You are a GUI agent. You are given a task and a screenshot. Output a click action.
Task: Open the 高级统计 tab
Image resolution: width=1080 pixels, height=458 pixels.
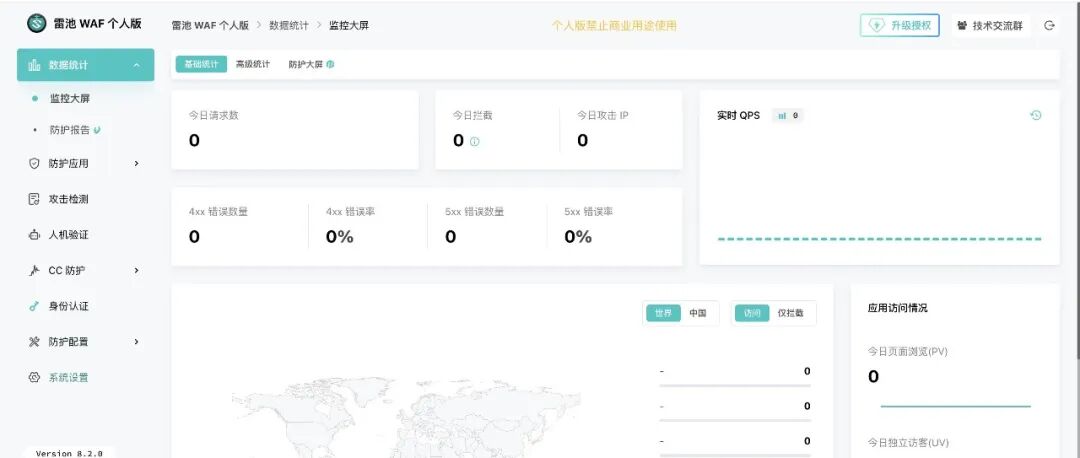pyautogui.click(x=253, y=64)
